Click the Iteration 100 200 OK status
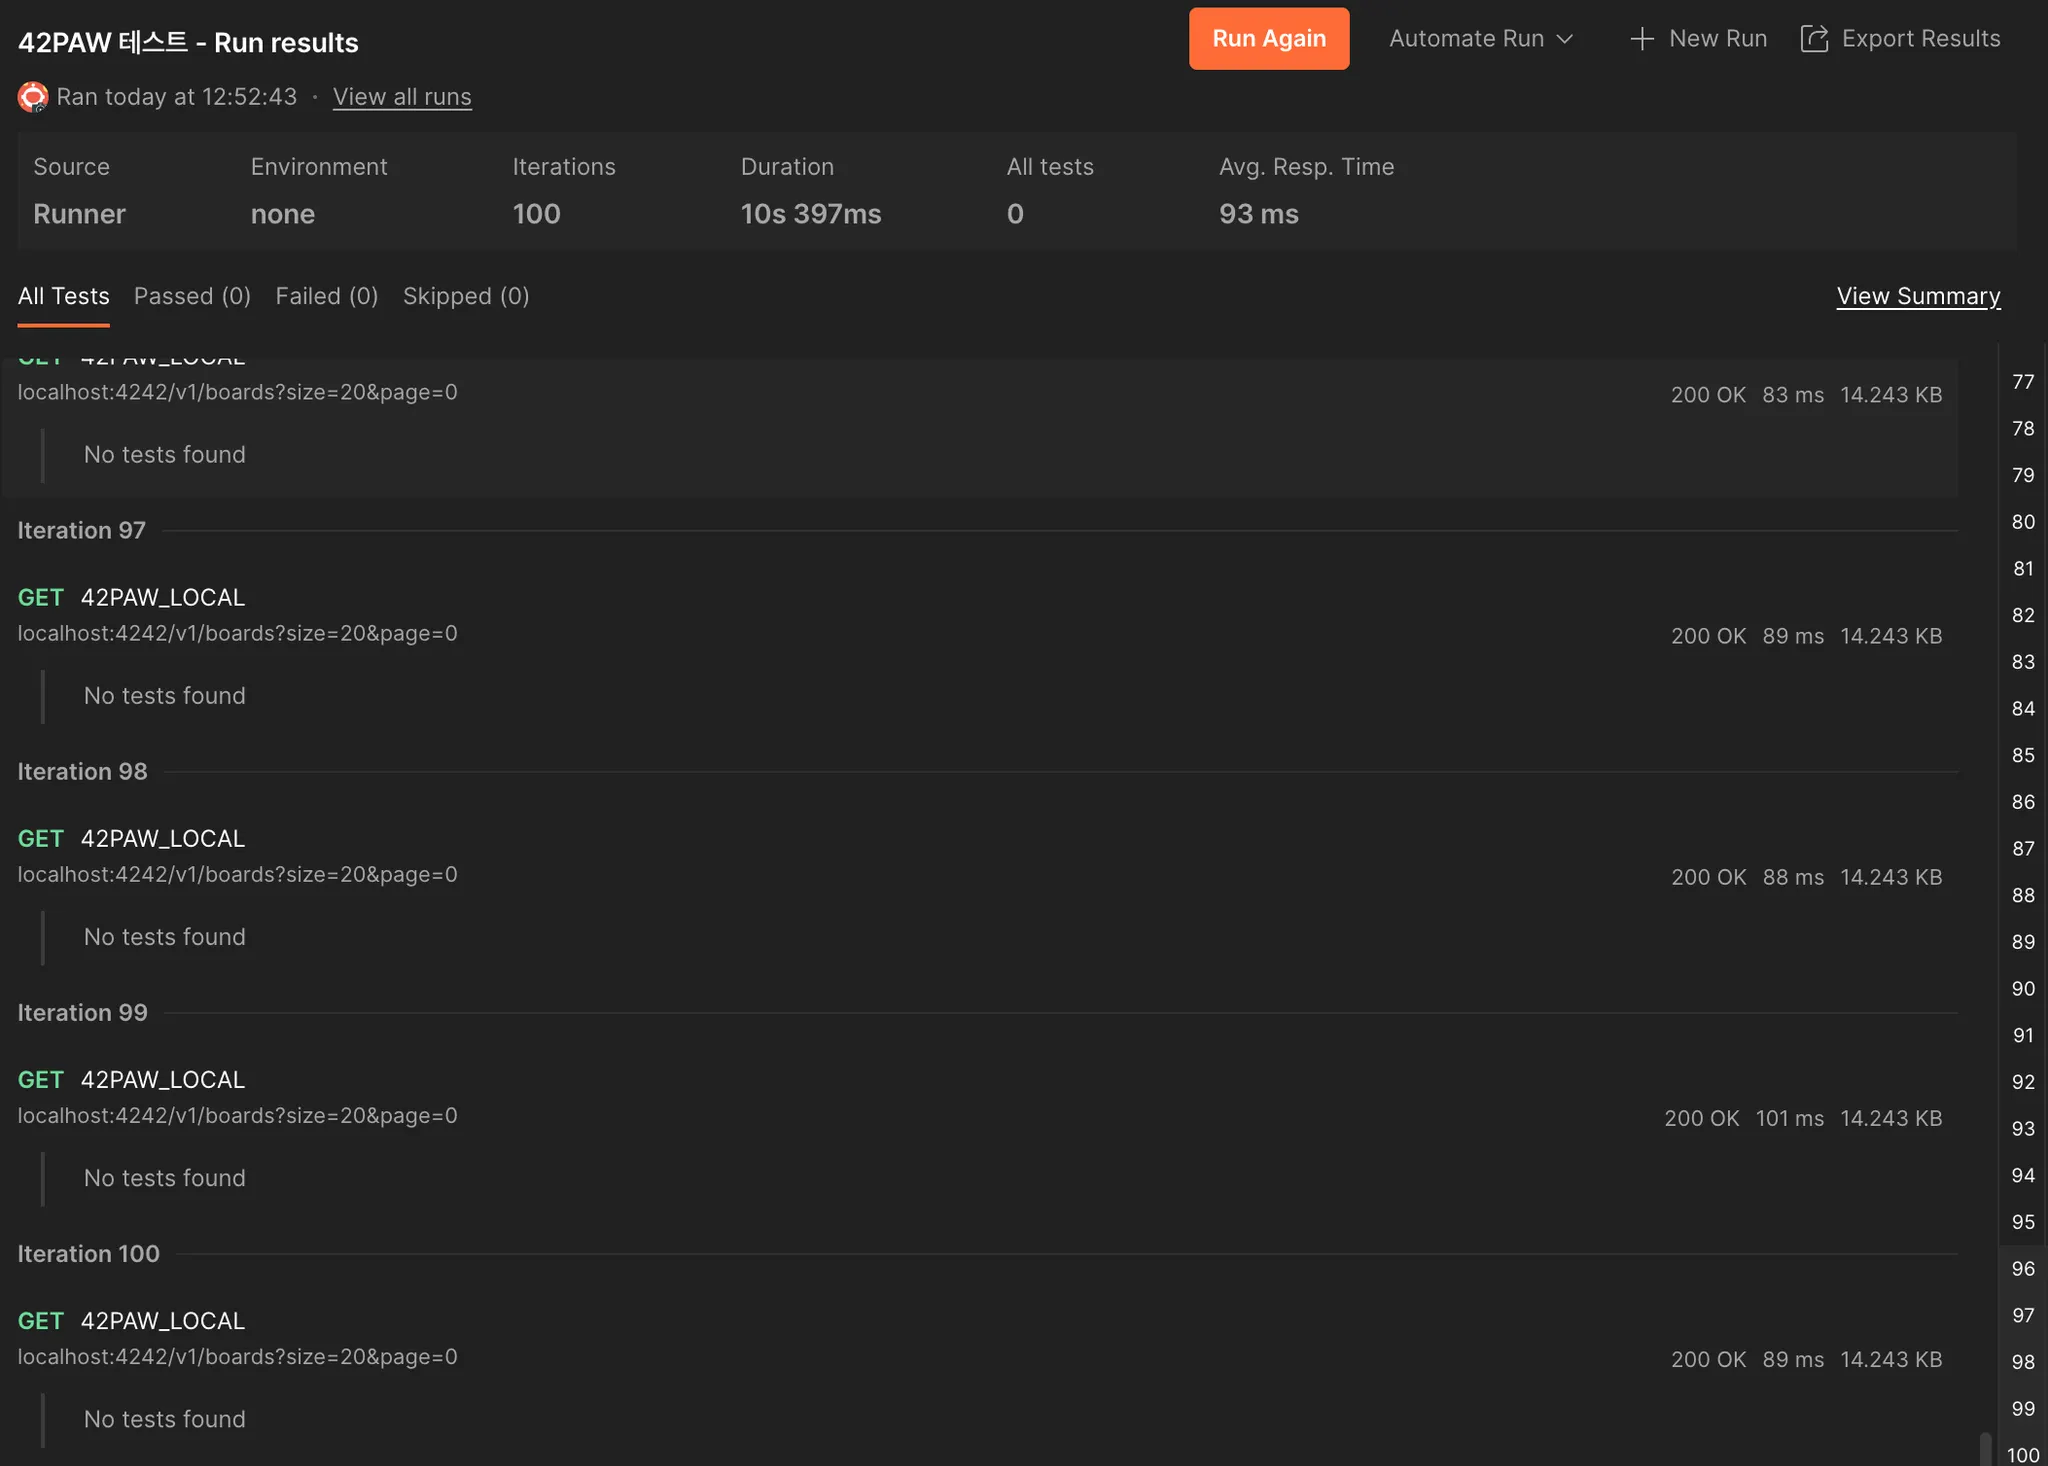This screenshot has width=2048, height=1466. click(x=1708, y=1360)
